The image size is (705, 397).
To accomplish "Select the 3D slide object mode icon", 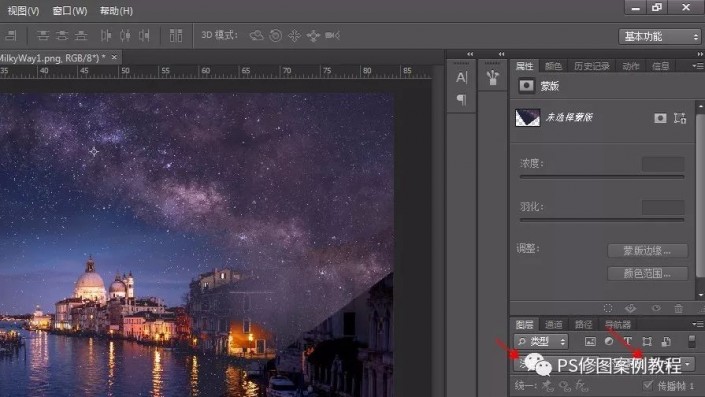I will click(x=313, y=35).
